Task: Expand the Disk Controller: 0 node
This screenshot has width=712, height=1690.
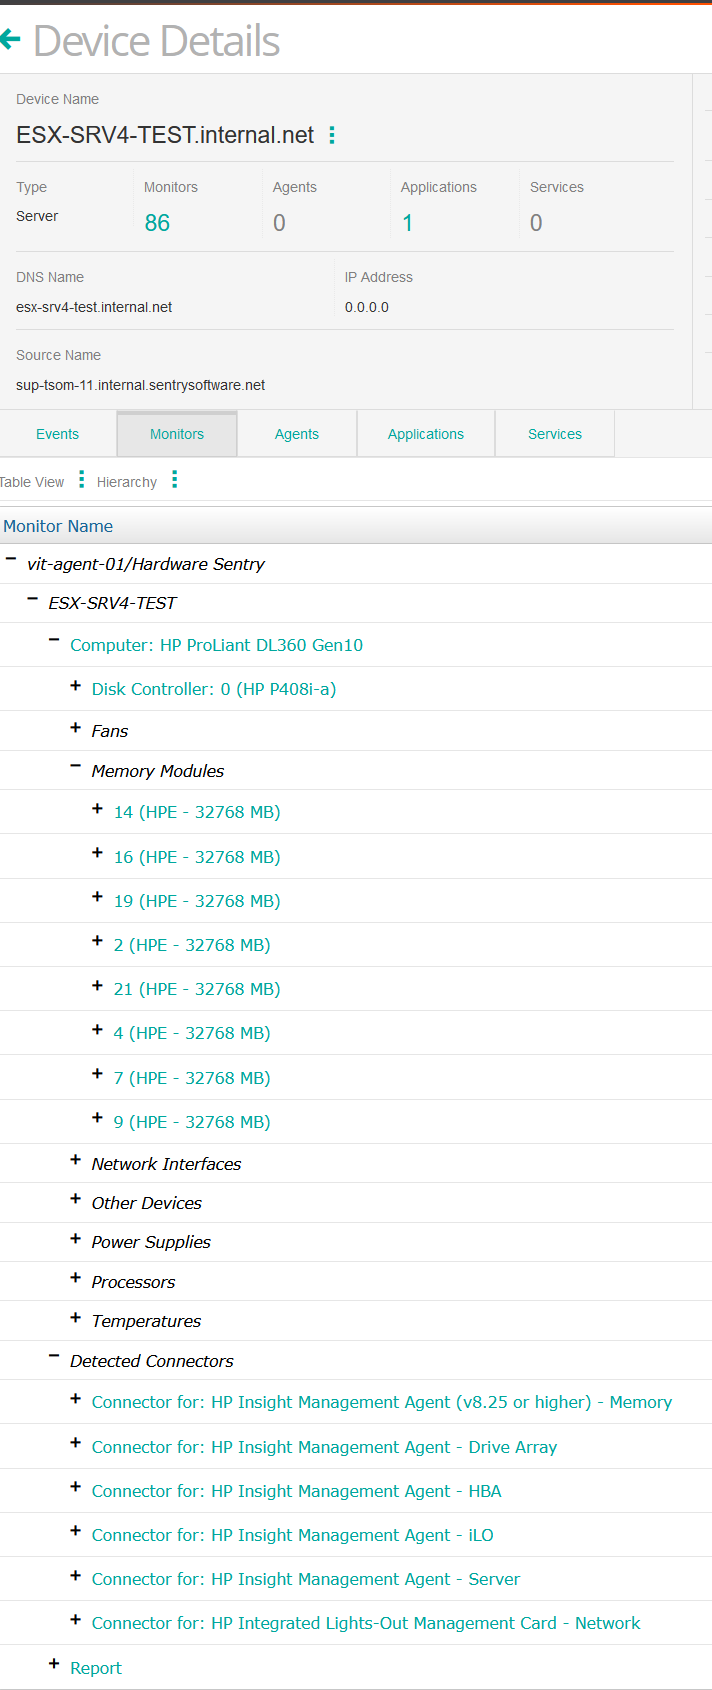Action: (x=75, y=686)
